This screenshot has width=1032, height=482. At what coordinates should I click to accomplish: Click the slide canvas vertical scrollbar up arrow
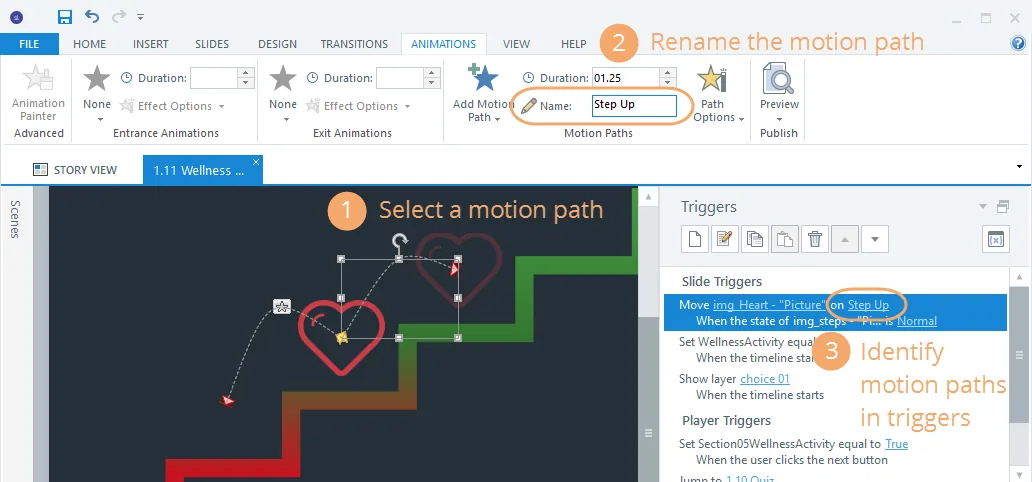pos(648,196)
